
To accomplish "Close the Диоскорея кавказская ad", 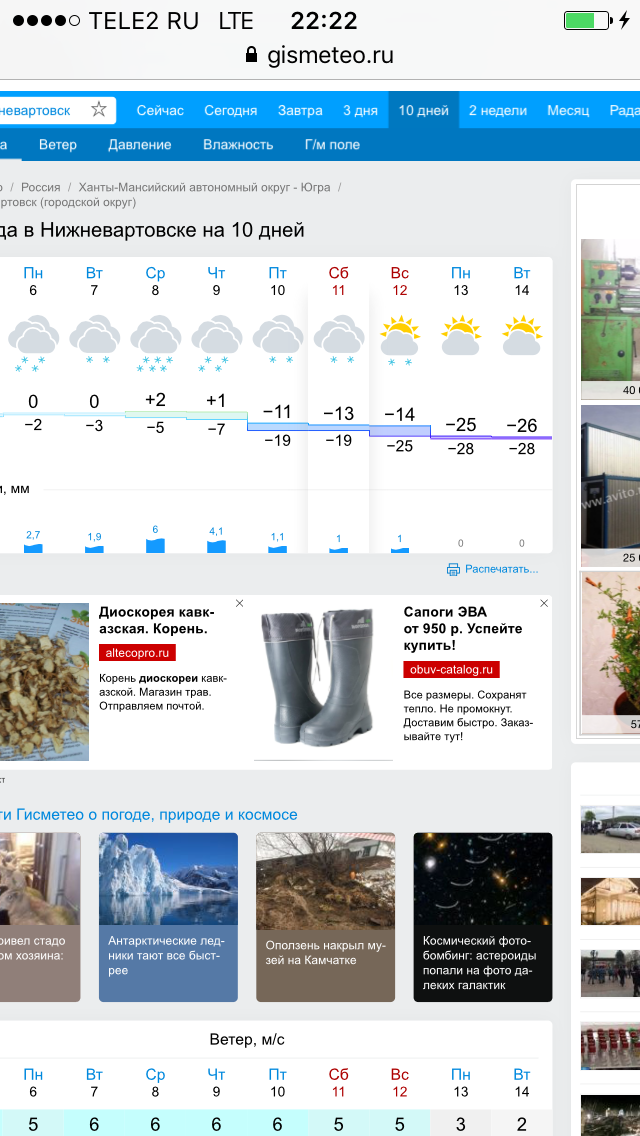I will click(239, 603).
